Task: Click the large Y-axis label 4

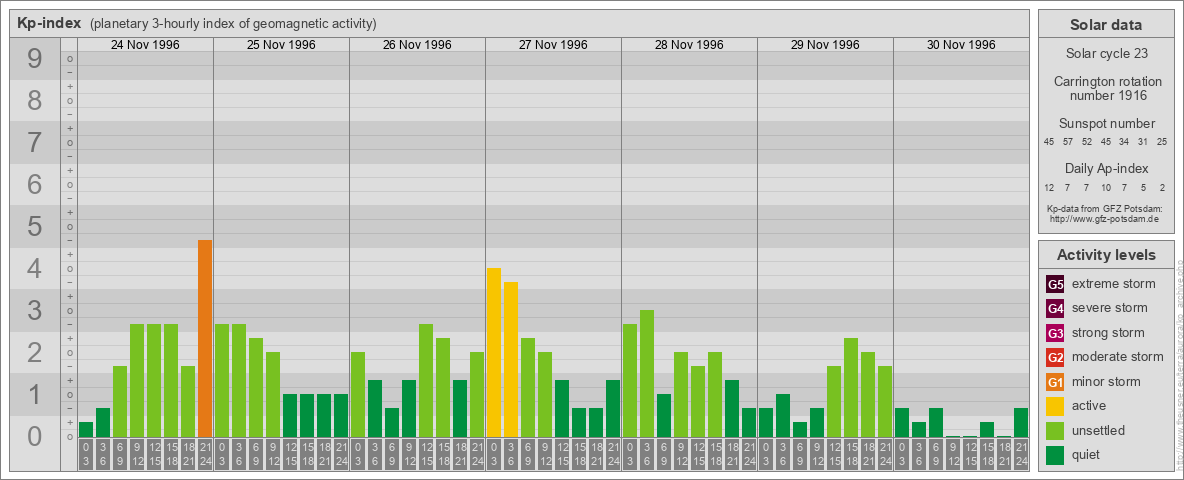Action: click(x=35, y=269)
